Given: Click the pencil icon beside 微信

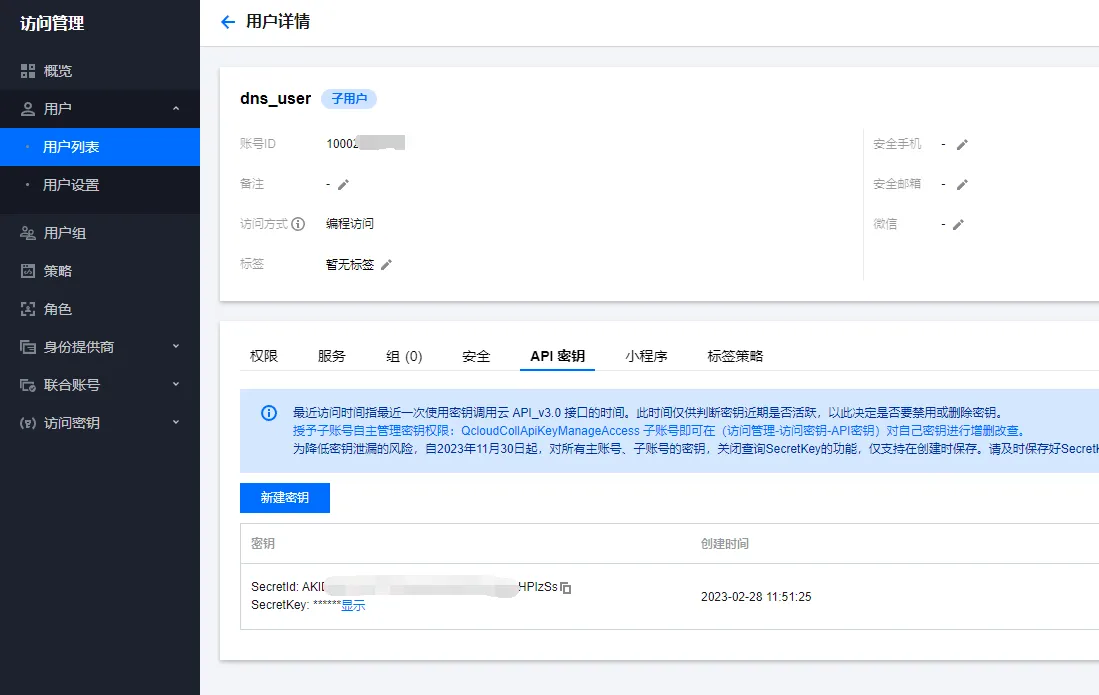Looking at the screenshot, I should coord(958,224).
